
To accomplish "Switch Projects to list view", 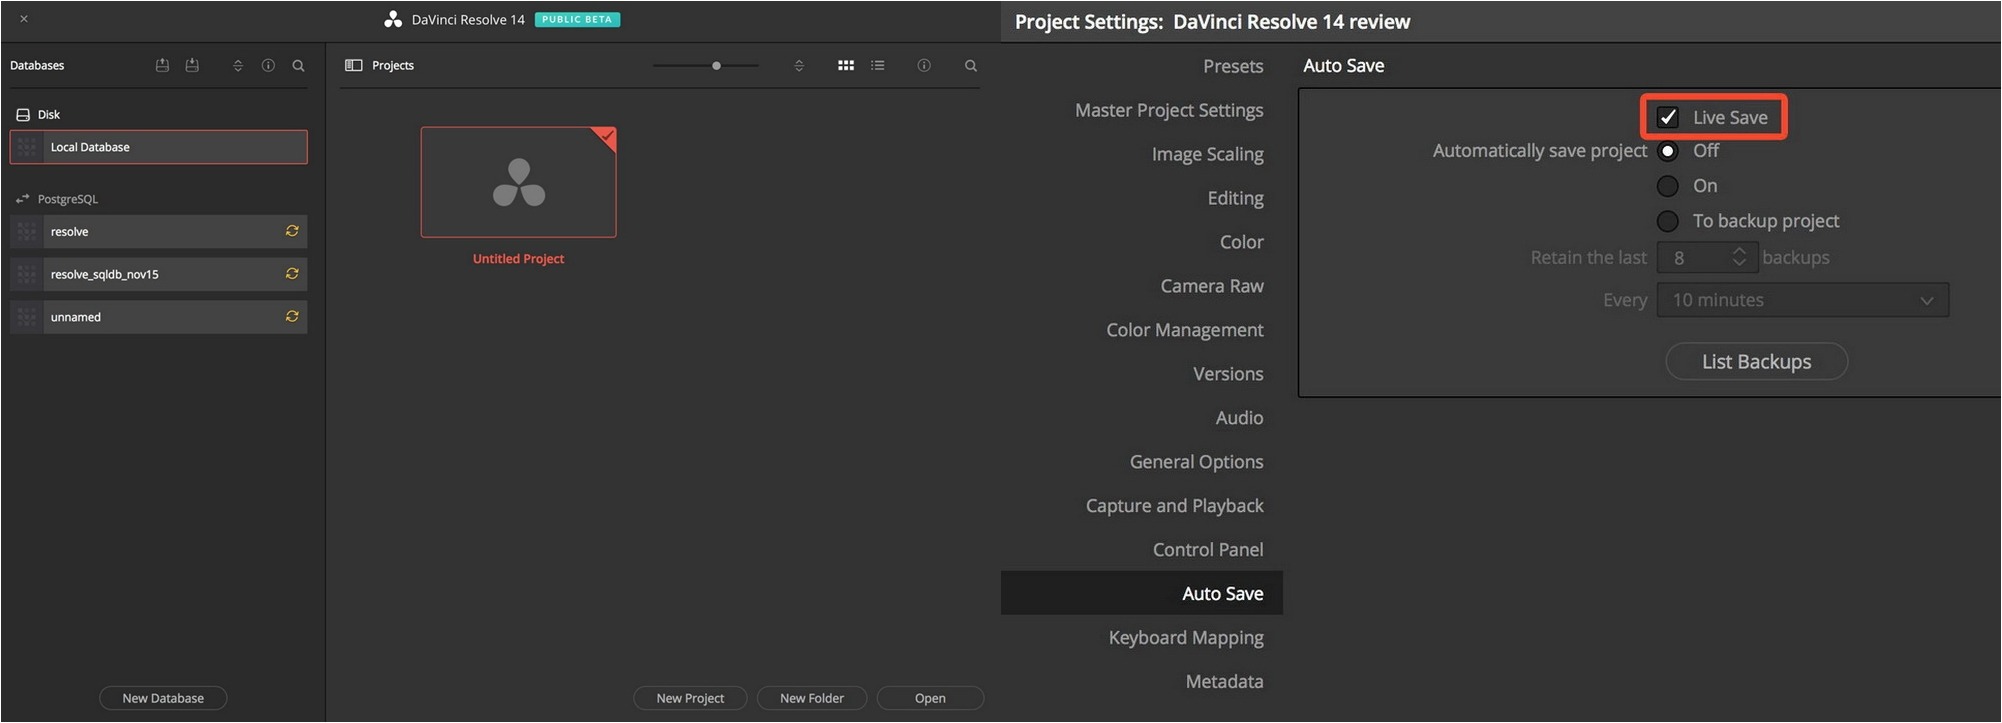I will point(878,65).
